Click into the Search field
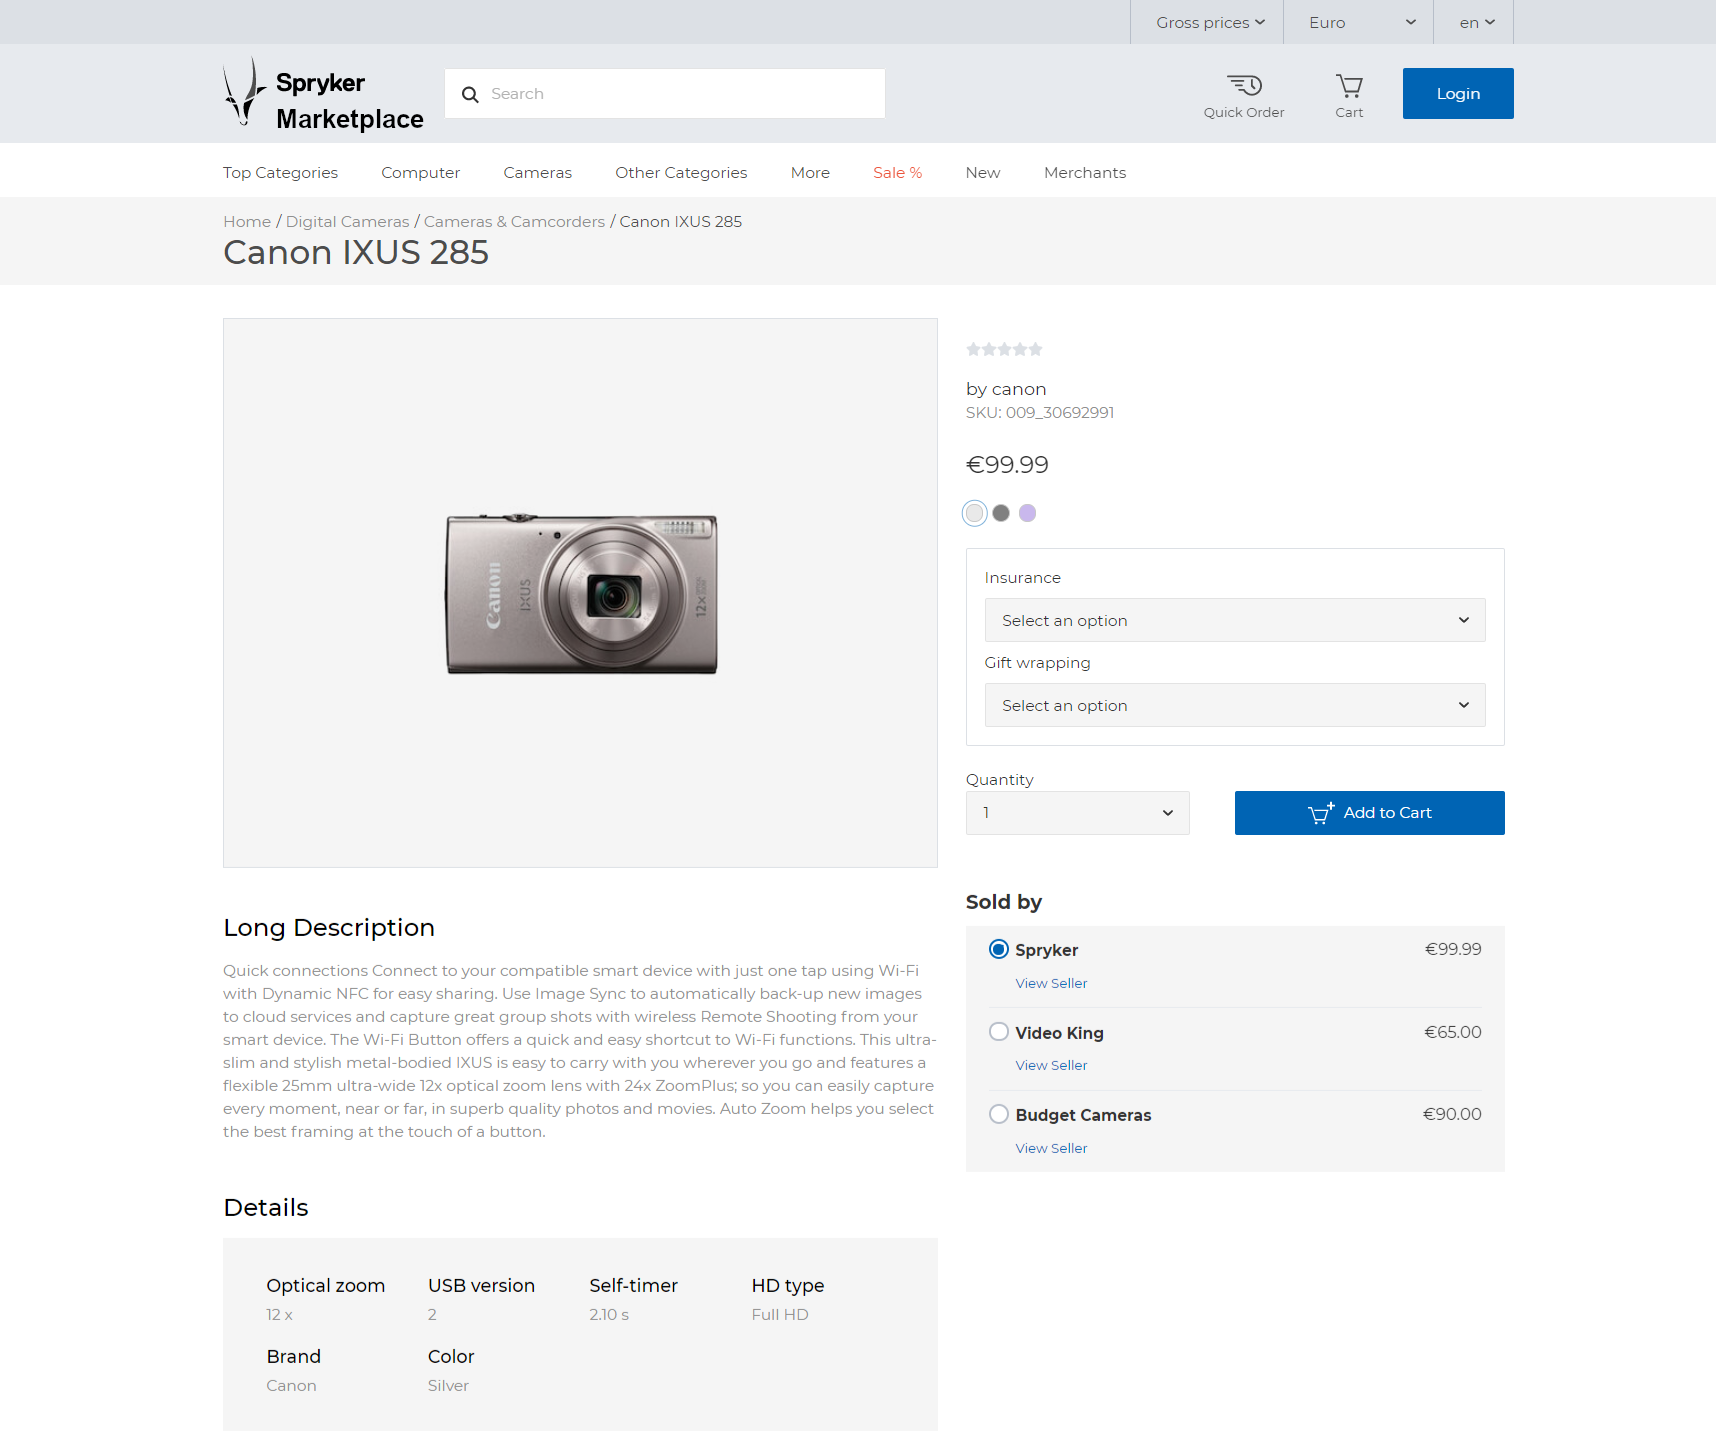Screen dimensions: 1716x1456 tap(665, 94)
